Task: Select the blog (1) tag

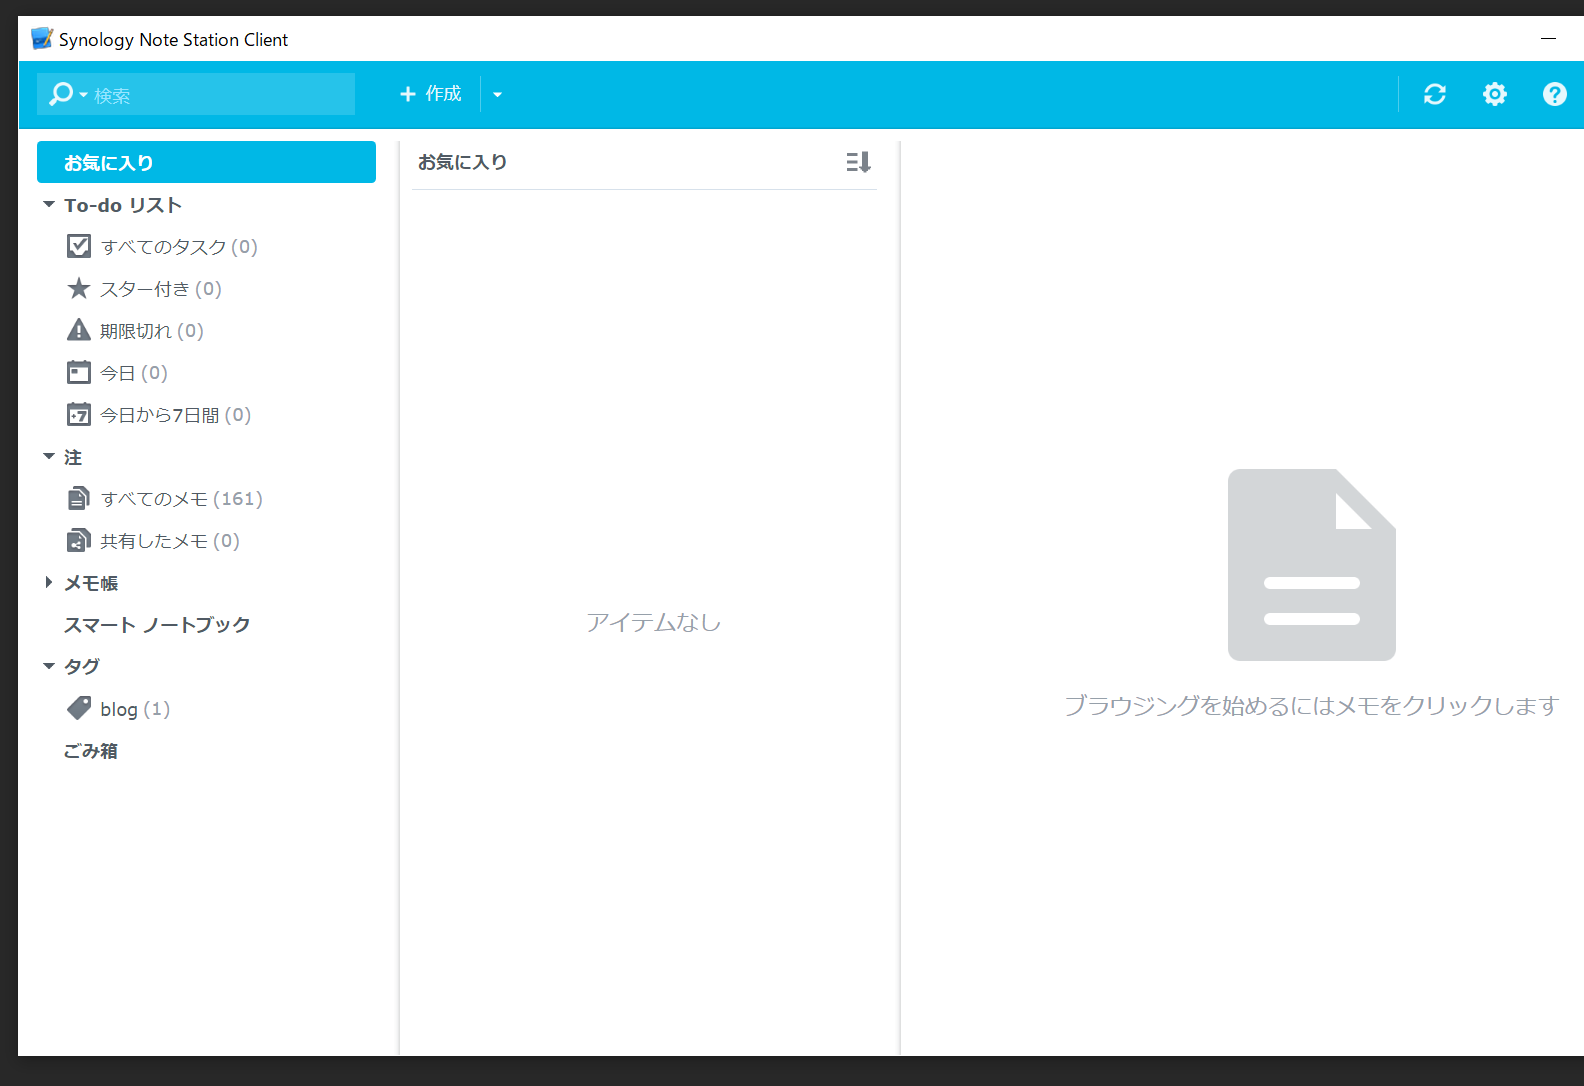Action: point(135,709)
